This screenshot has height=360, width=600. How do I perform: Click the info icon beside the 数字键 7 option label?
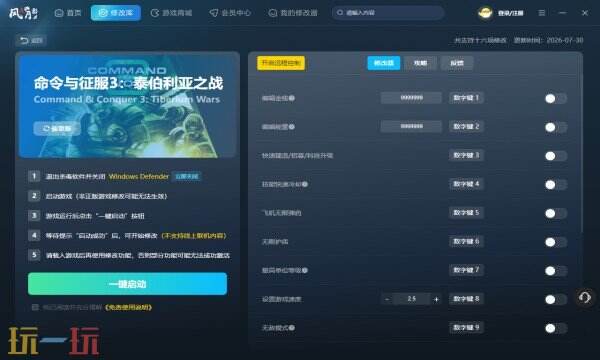(x=305, y=270)
